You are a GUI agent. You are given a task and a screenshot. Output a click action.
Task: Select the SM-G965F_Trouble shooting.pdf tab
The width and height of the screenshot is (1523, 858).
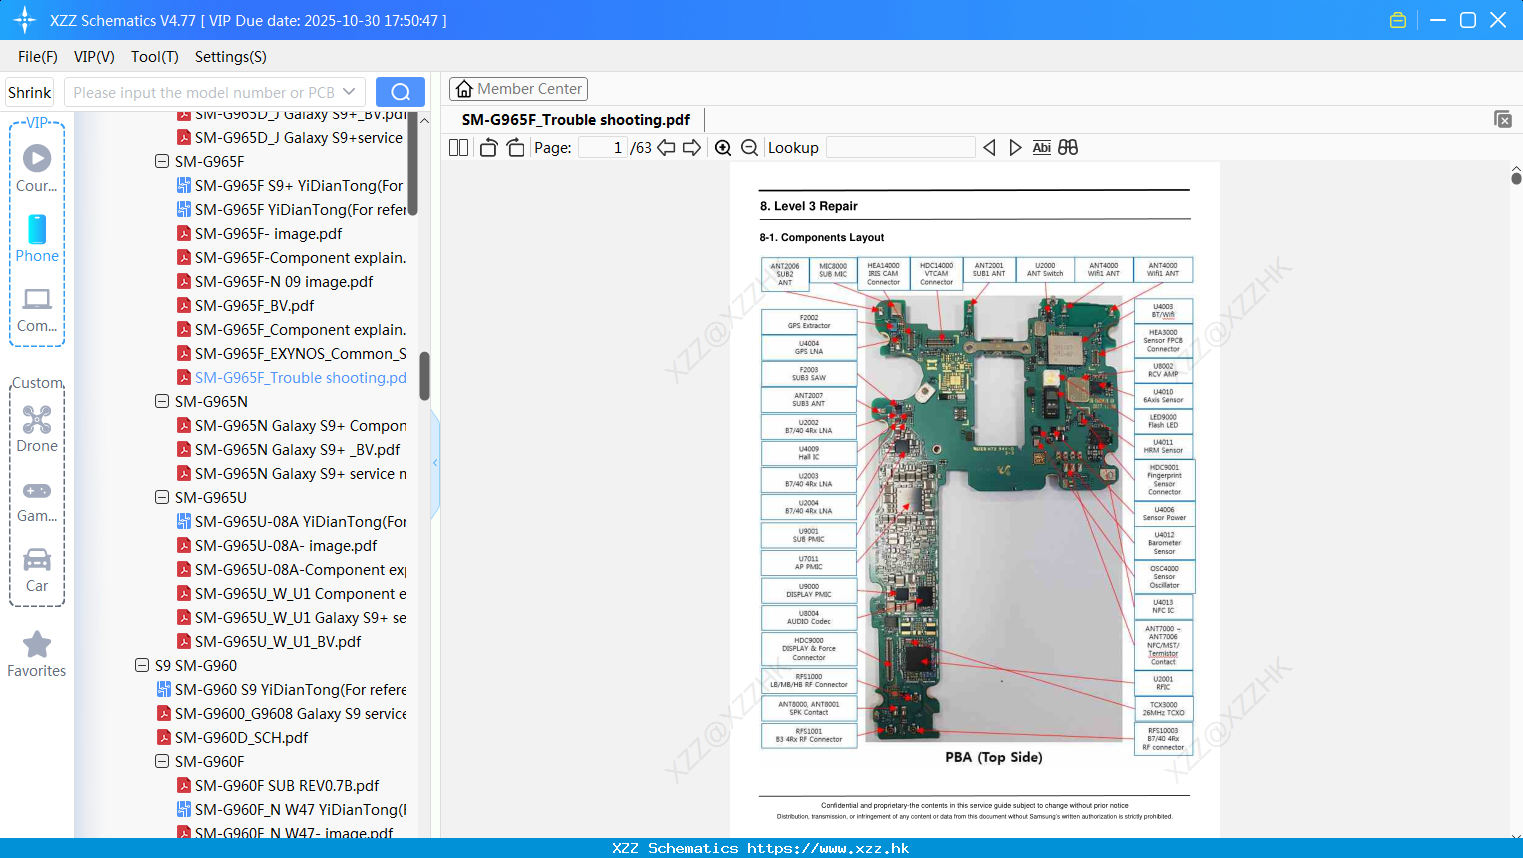576,120
